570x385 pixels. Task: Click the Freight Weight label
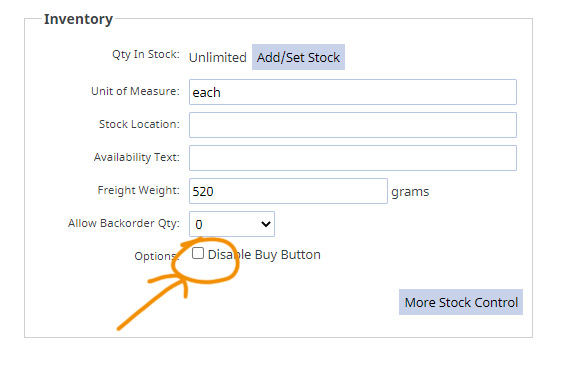pos(139,190)
